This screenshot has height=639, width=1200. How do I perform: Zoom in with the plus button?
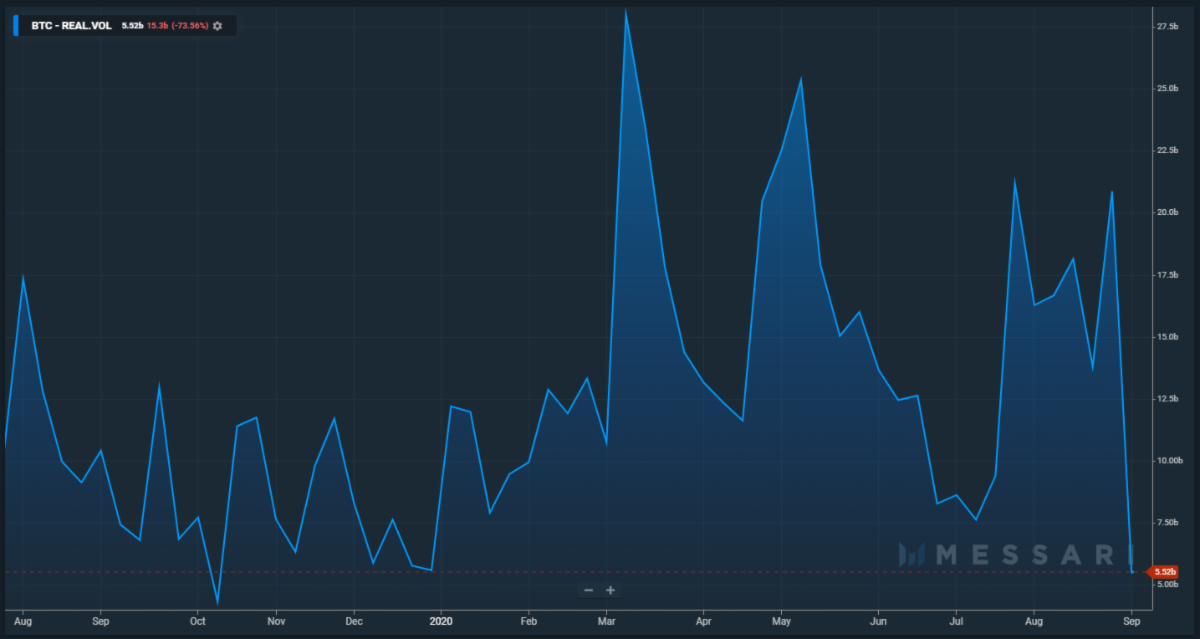(610, 590)
